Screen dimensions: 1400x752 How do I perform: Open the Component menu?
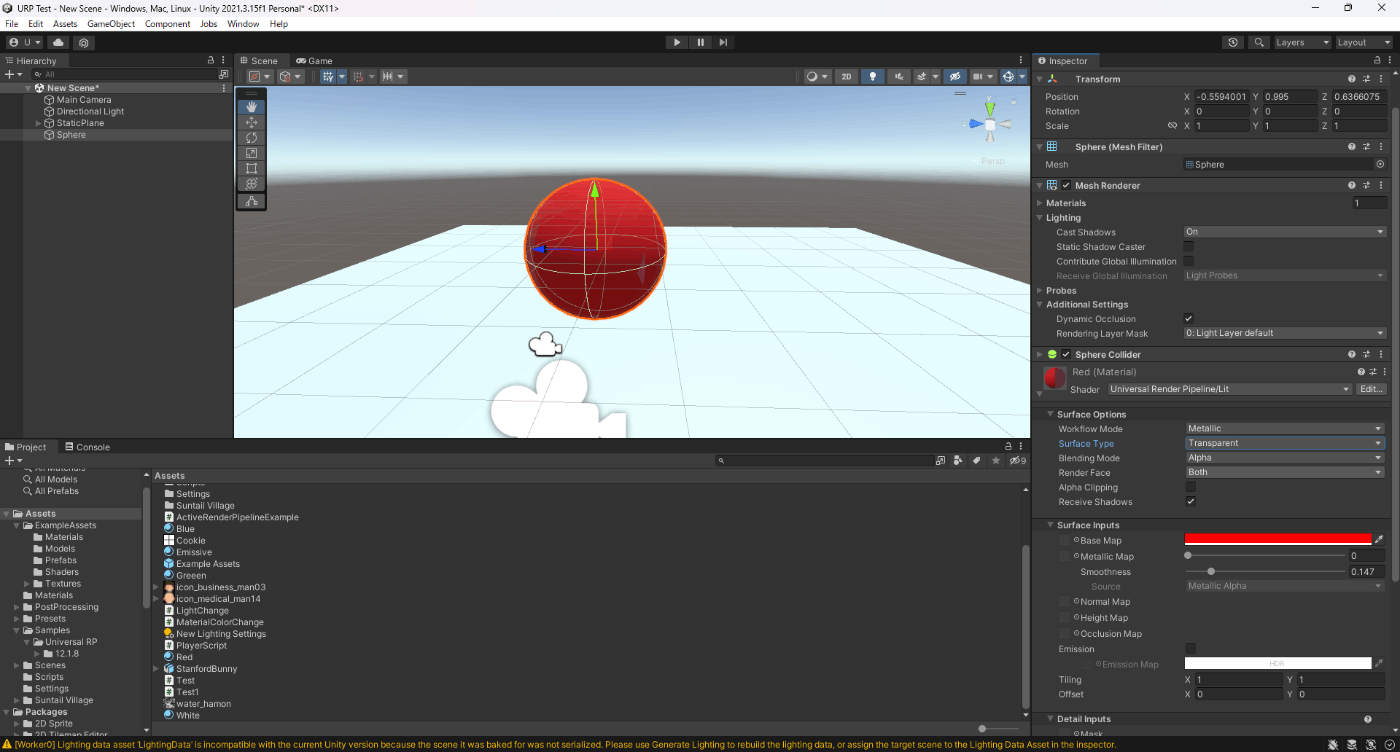click(x=167, y=24)
